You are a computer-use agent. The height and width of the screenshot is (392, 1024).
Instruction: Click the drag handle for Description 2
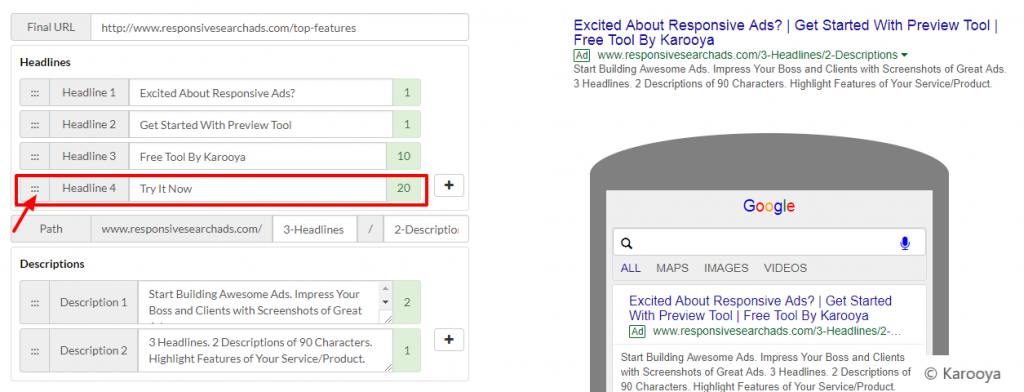(35, 351)
